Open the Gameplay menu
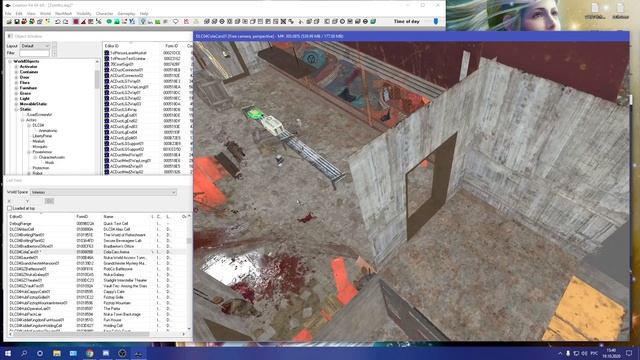This screenshot has height=360, width=640. pyautogui.click(x=126, y=13)
